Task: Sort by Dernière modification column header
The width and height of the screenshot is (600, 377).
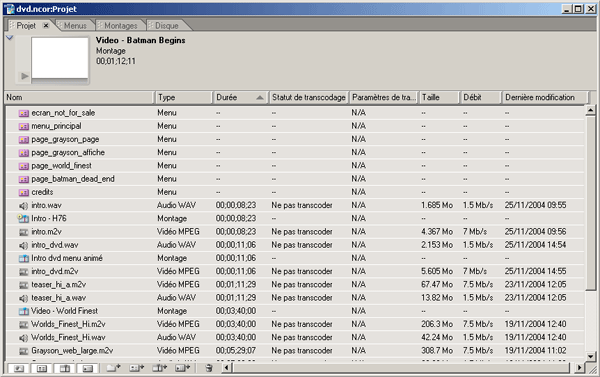Action: click(x=545, y=97)
